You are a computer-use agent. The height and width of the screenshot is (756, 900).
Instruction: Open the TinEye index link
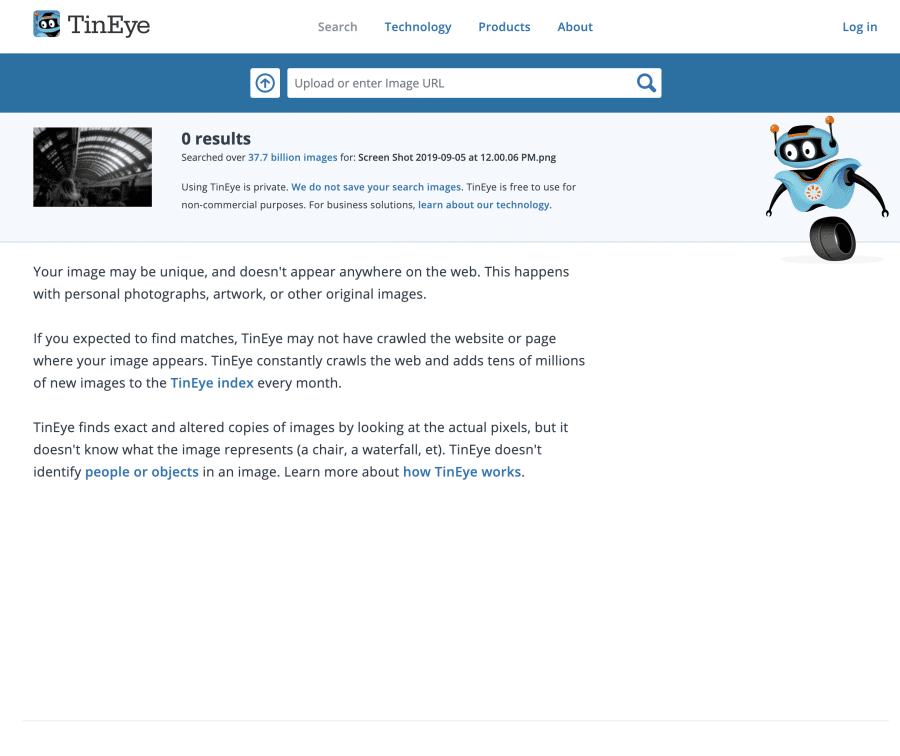point(212,383)
